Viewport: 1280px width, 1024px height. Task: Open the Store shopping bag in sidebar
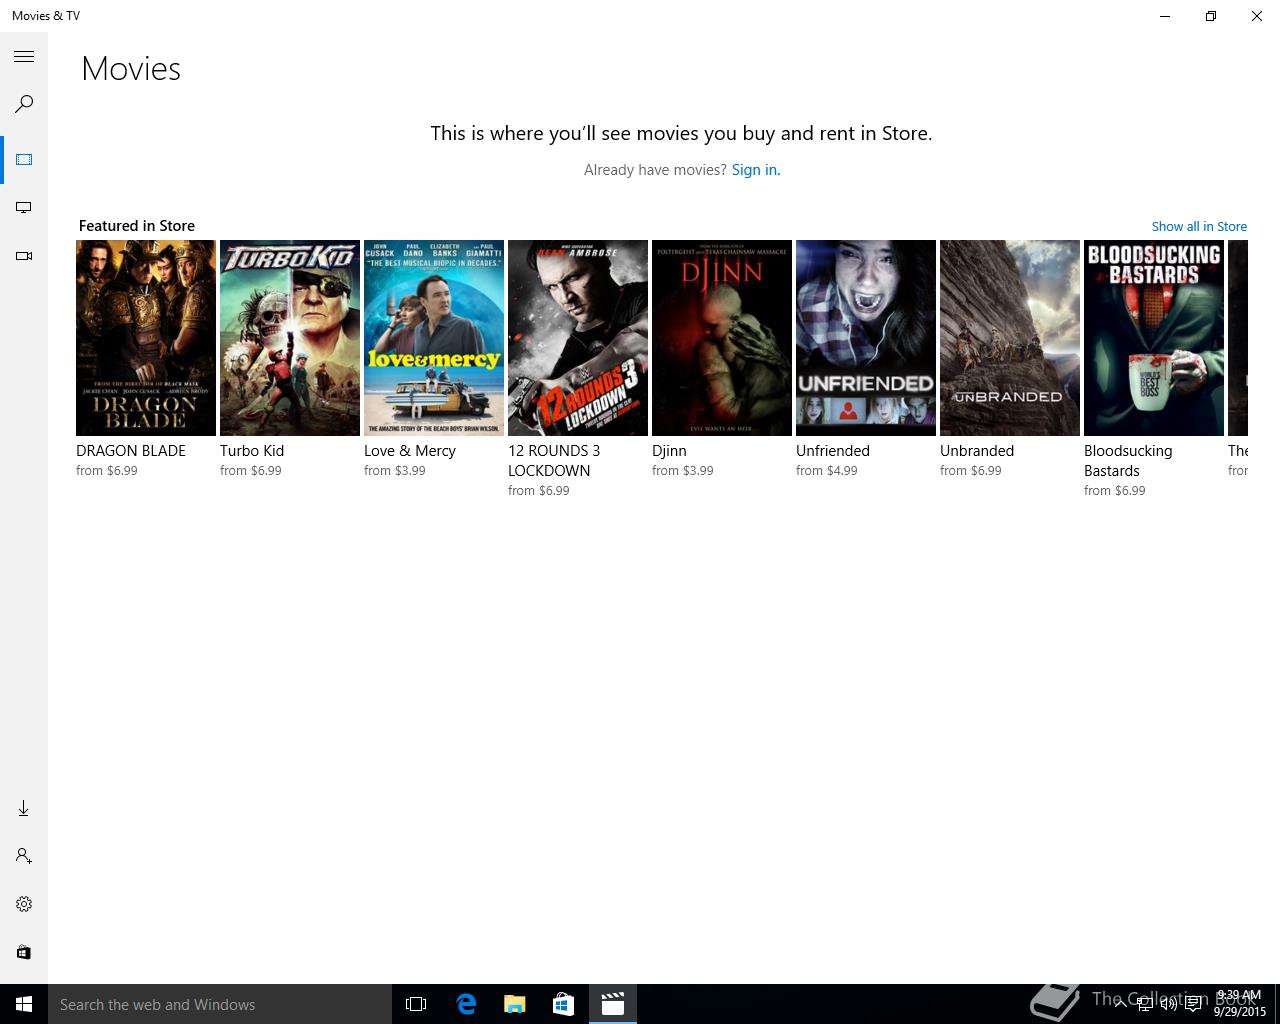[24, 952]
